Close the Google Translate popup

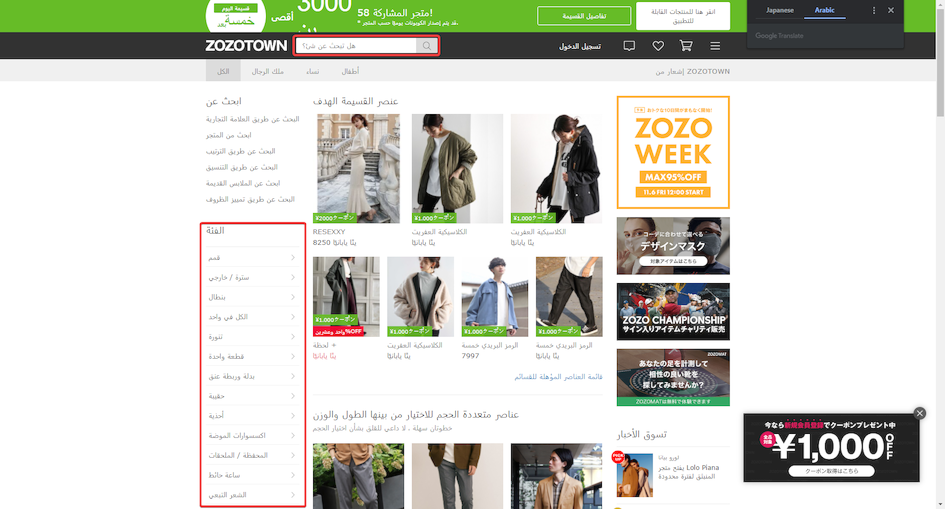[x=891, y=10]
